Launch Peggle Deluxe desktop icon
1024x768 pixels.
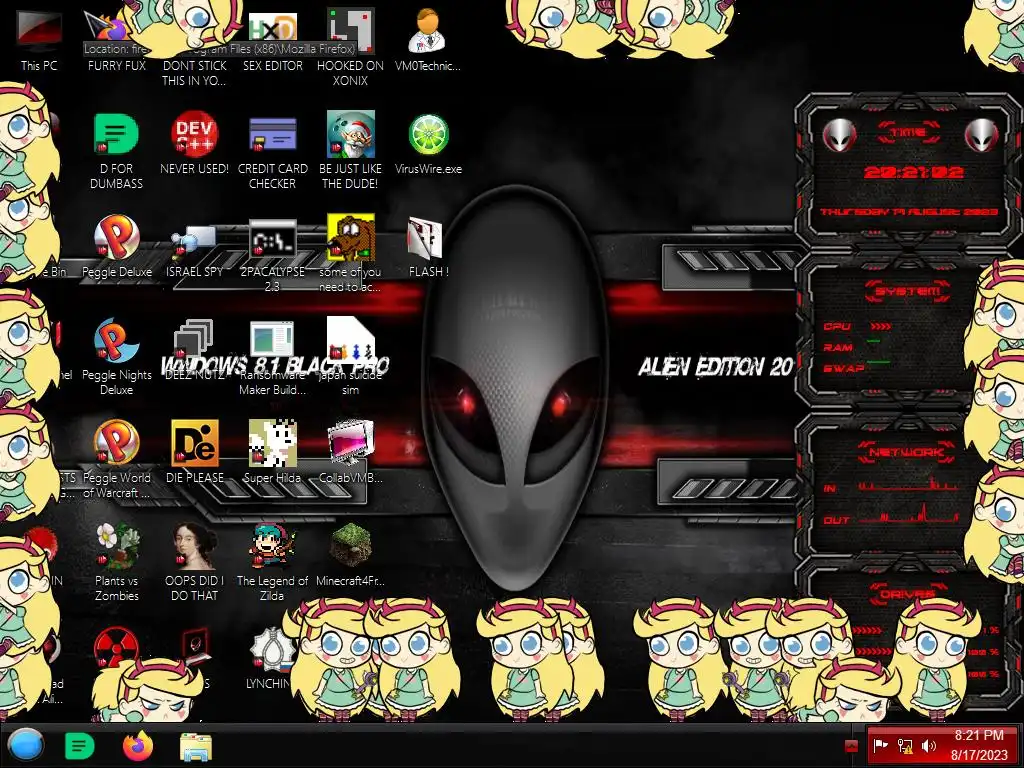pos(116,246)
